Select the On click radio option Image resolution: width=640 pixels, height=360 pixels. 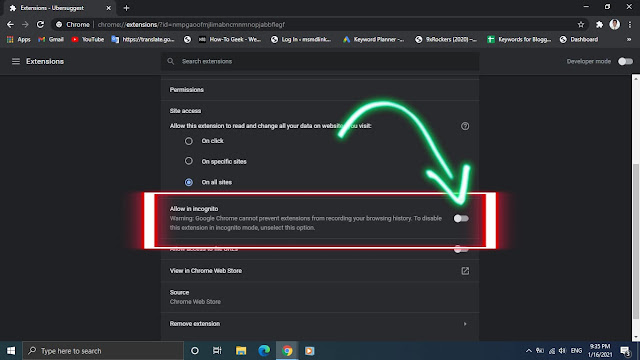coord(189,141)
